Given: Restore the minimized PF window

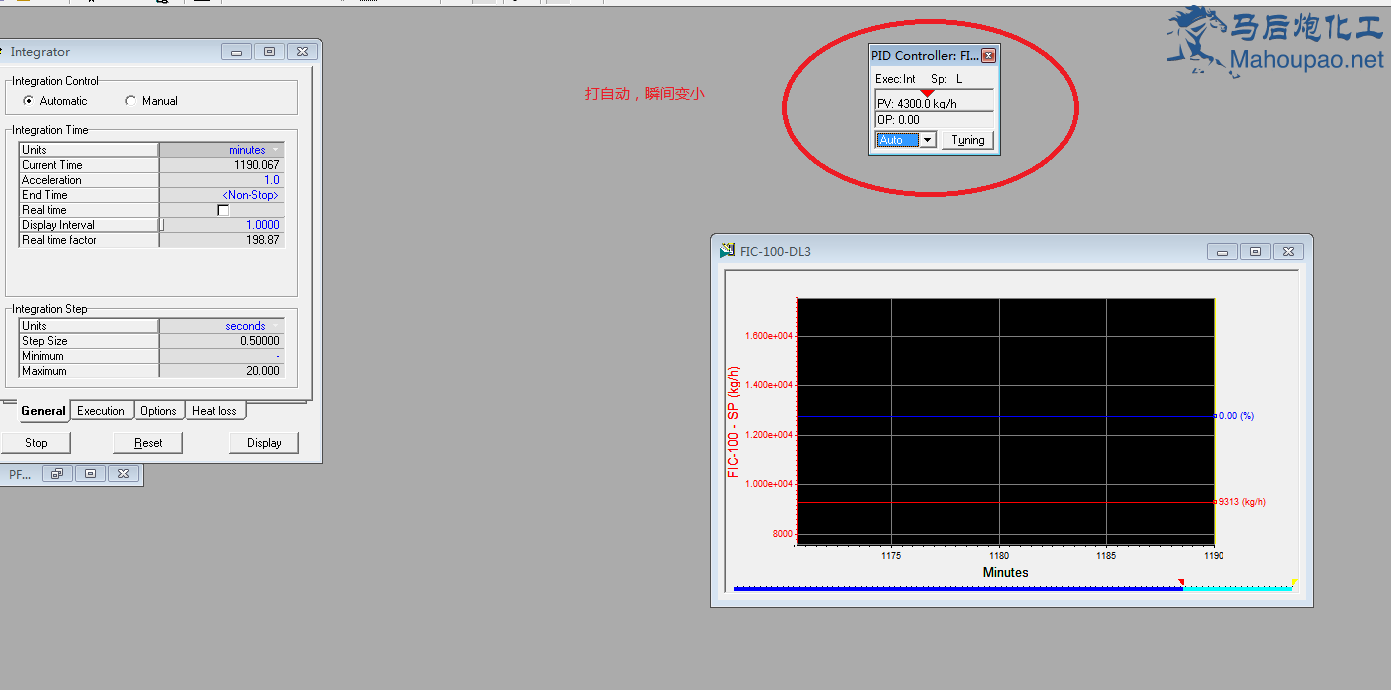Looking at the screenshot, I should (58, 474).
